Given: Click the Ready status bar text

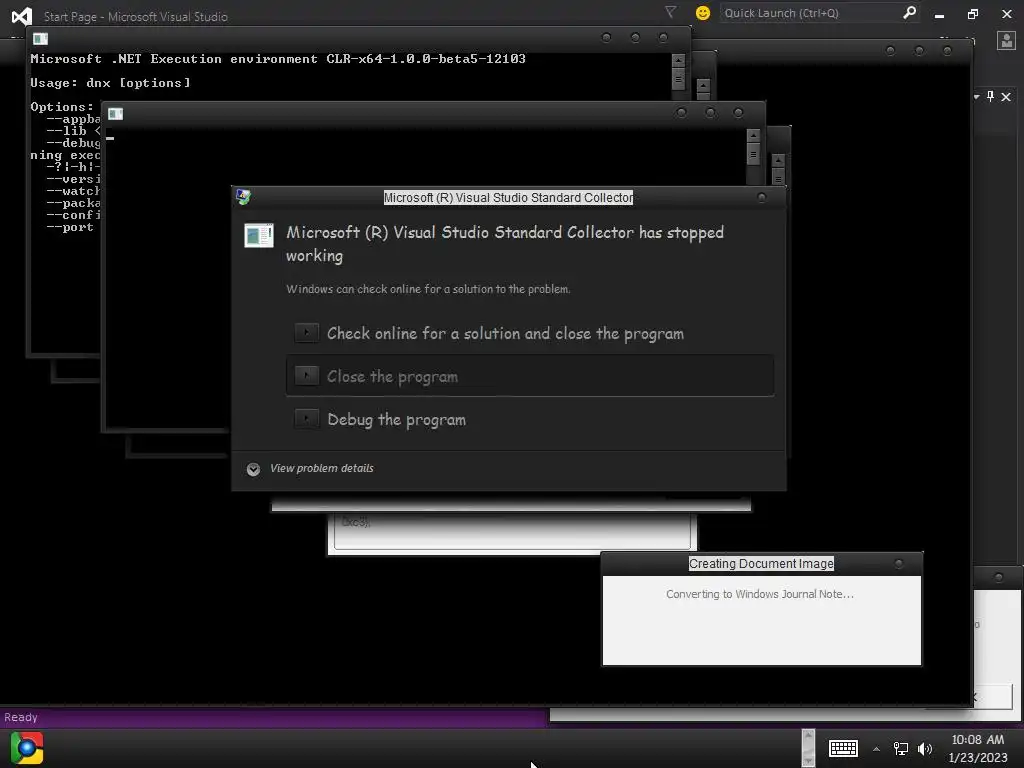Looking at the screenshot, I should click(x=21, y=717).
